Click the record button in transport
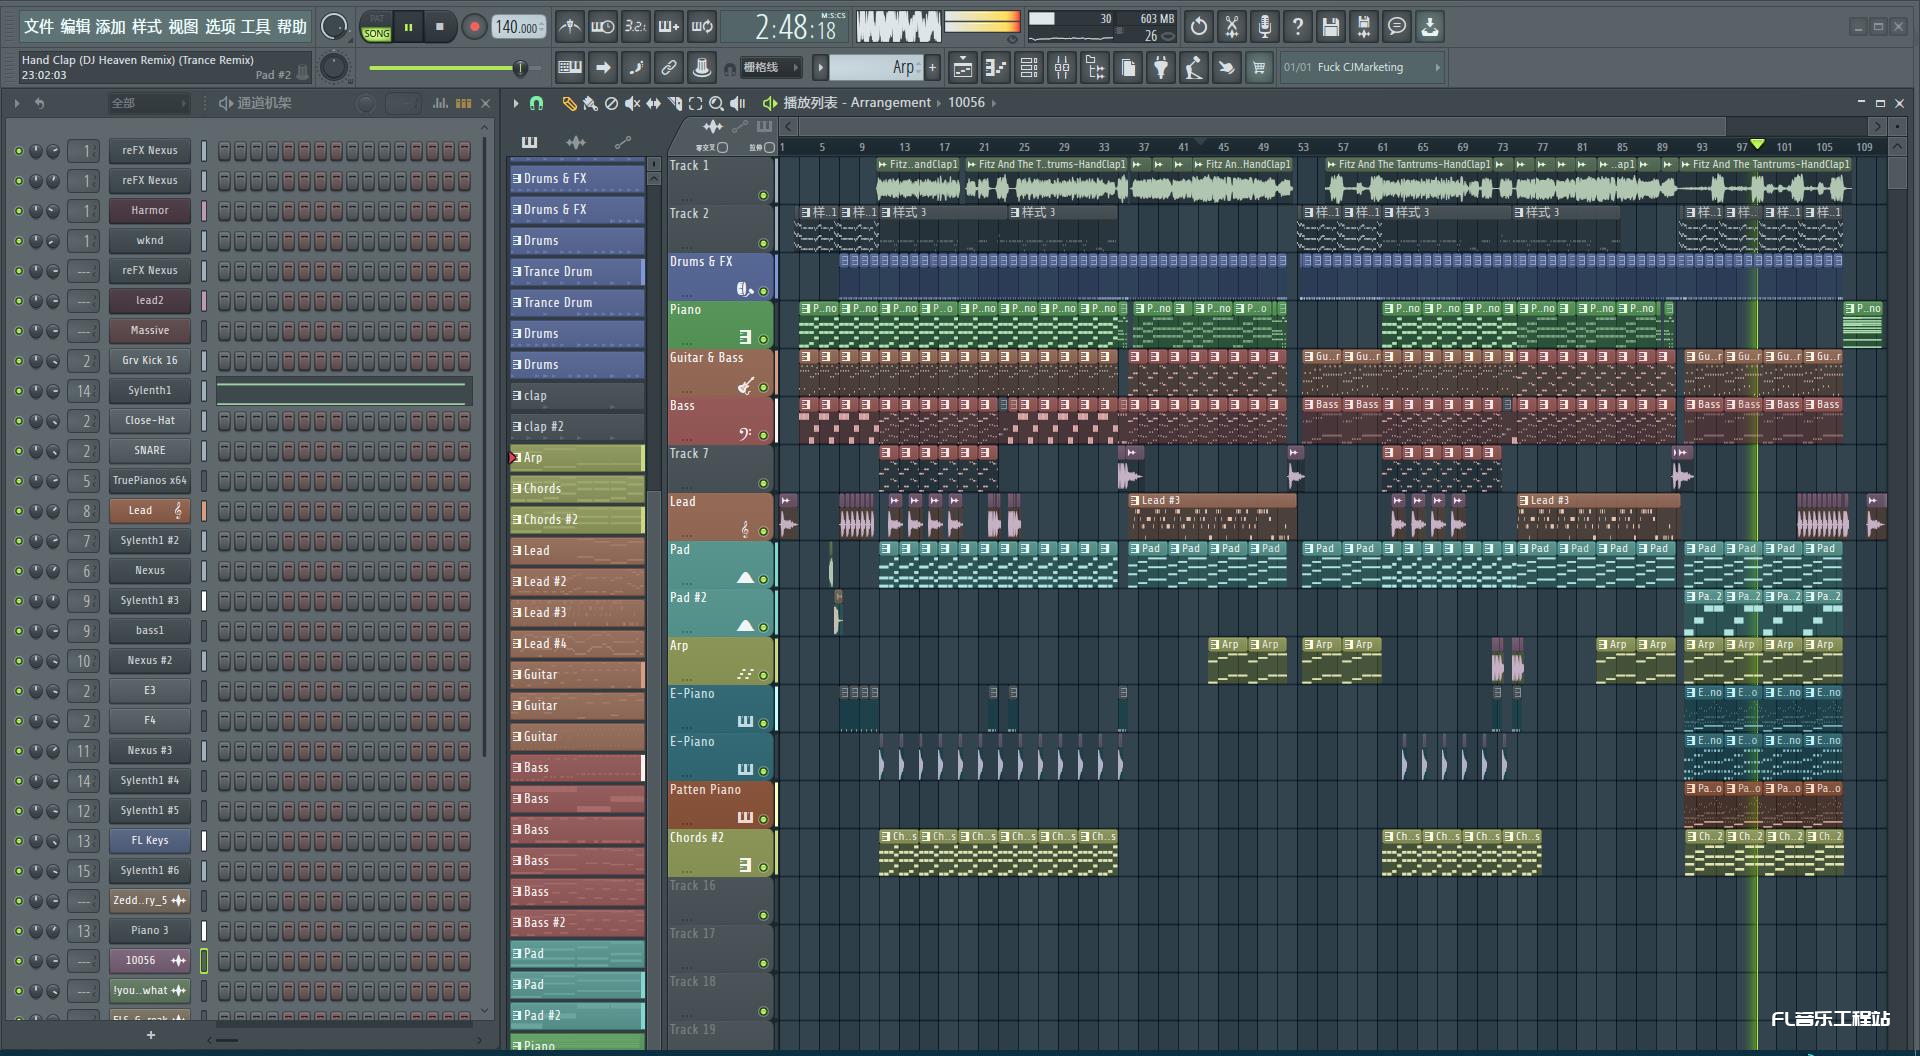1920x1056 pixels. coord(474,27)
